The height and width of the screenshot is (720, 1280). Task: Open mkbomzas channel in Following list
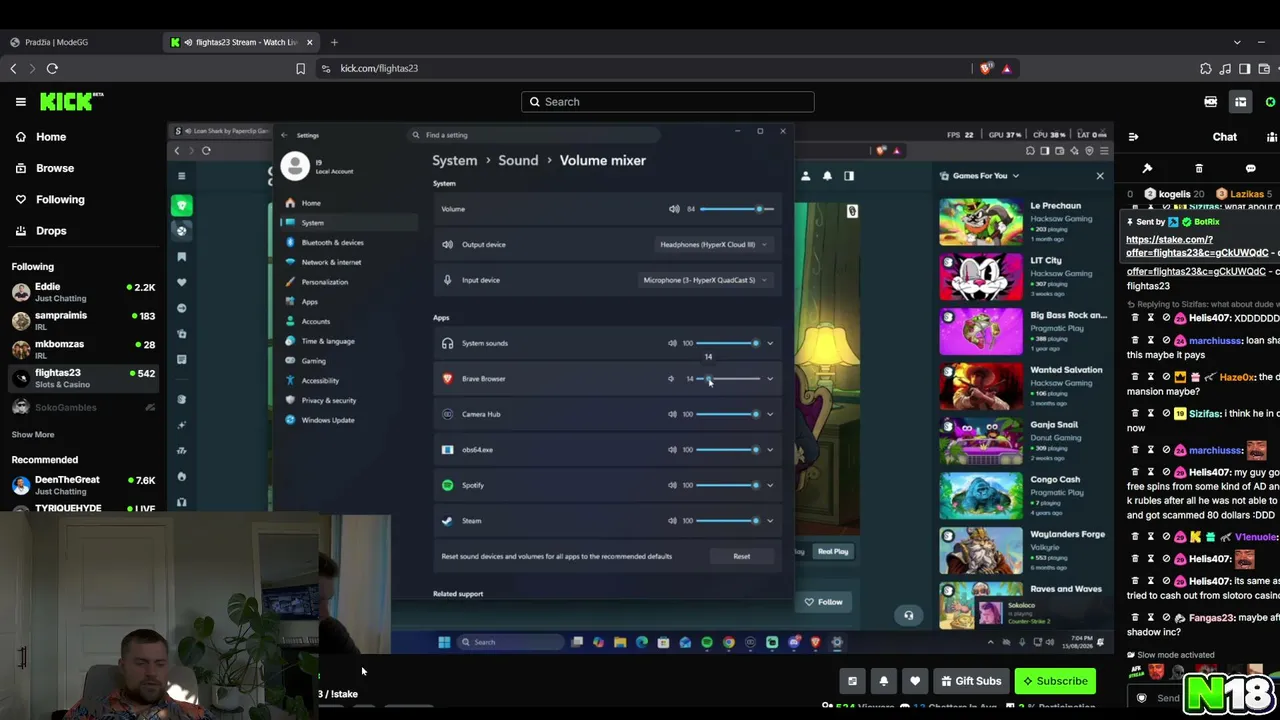[83, 349]
